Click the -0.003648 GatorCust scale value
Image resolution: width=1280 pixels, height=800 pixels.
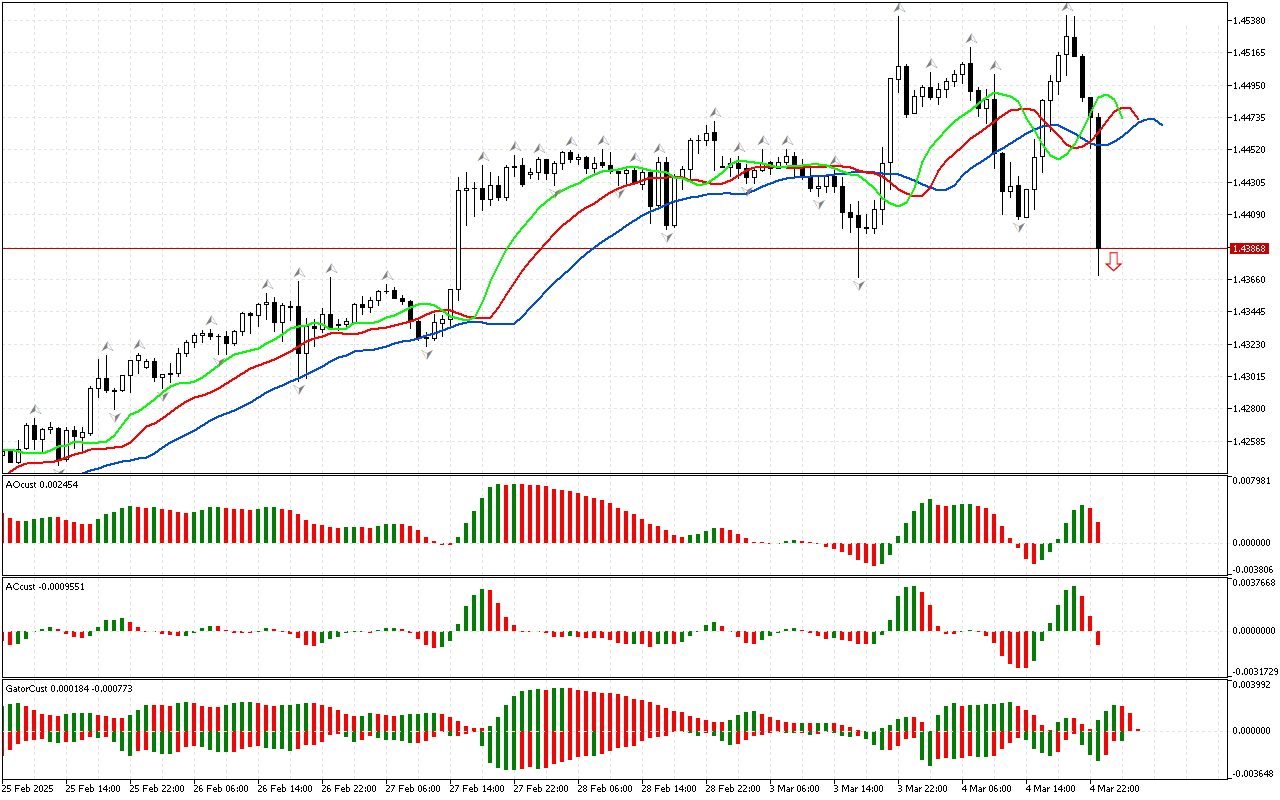(1252, 772)
